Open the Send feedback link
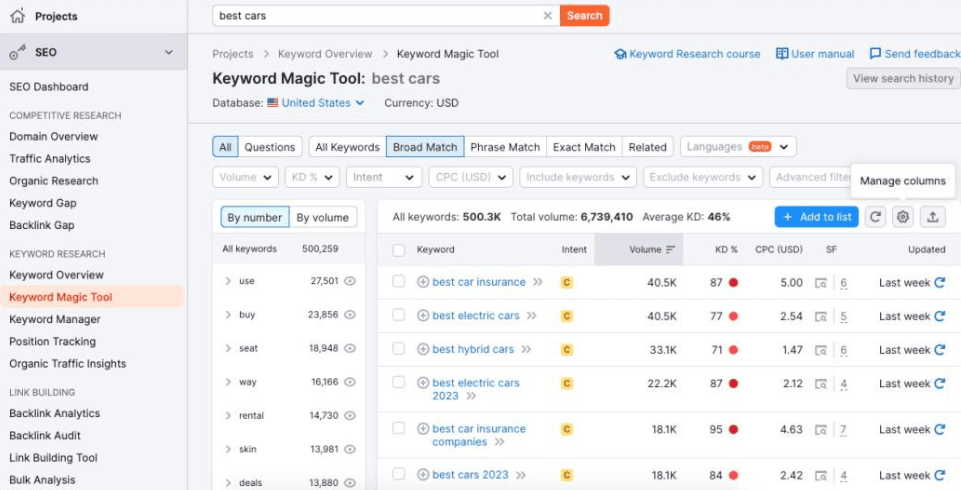 [x=915, y=54]
